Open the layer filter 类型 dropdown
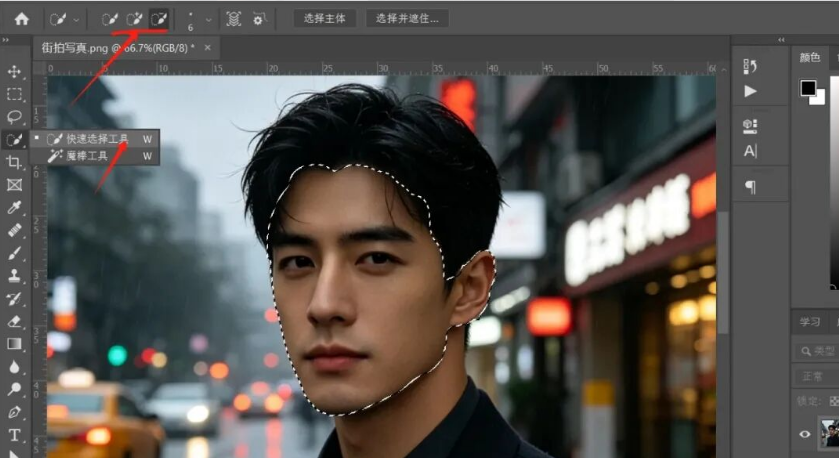The width and height of the screenshot is (839, 458). coord(817,351)
